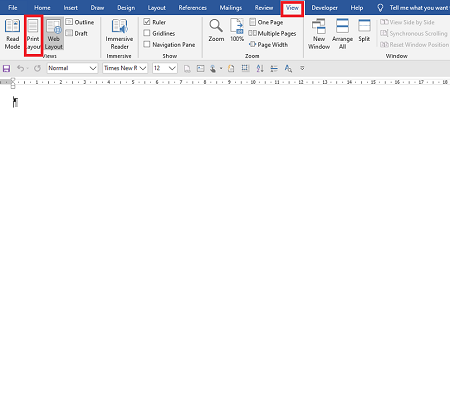Open a New Window
The height and width of the screenshot is (415, 450).
click(319, 35)
